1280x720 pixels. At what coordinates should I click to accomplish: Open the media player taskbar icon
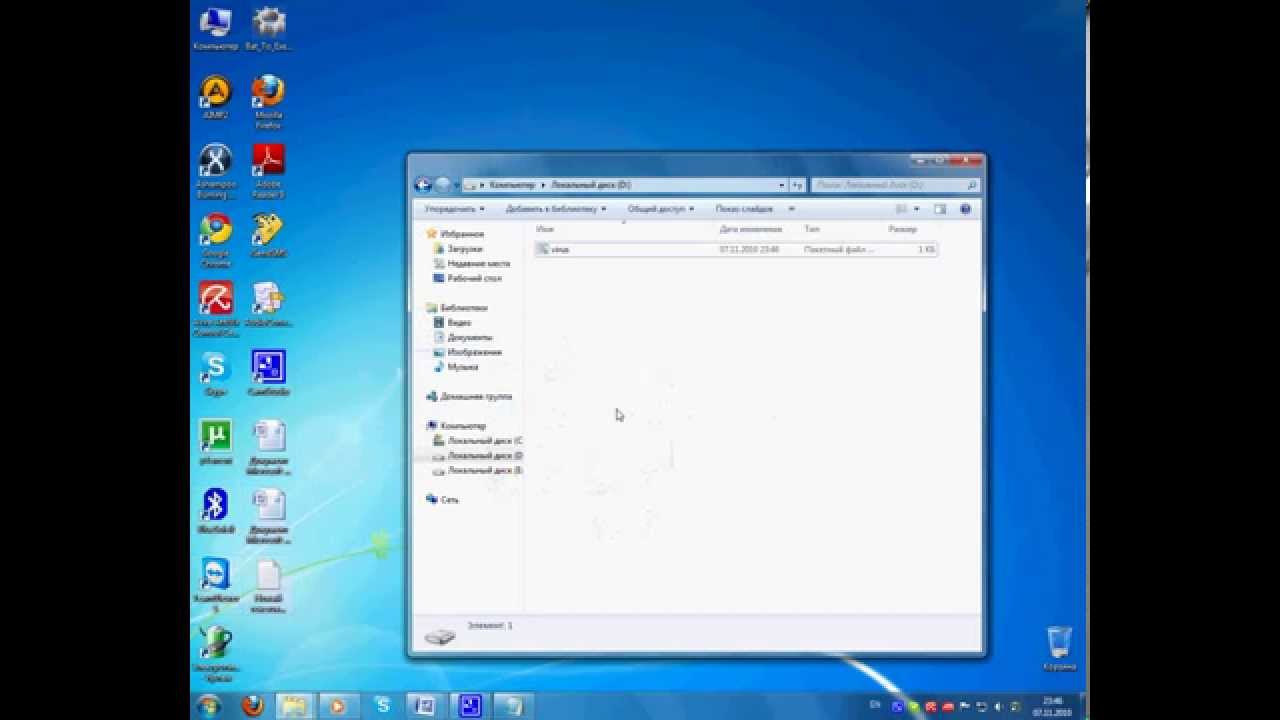tap(338, 706)
